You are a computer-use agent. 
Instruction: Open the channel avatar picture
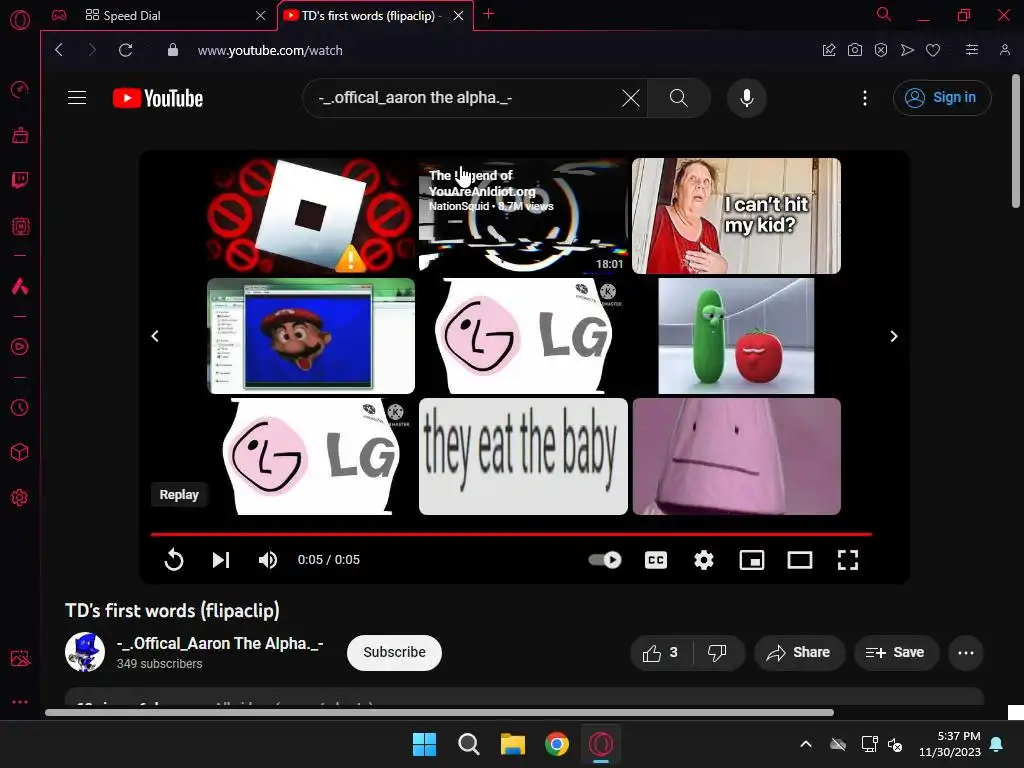85,652
